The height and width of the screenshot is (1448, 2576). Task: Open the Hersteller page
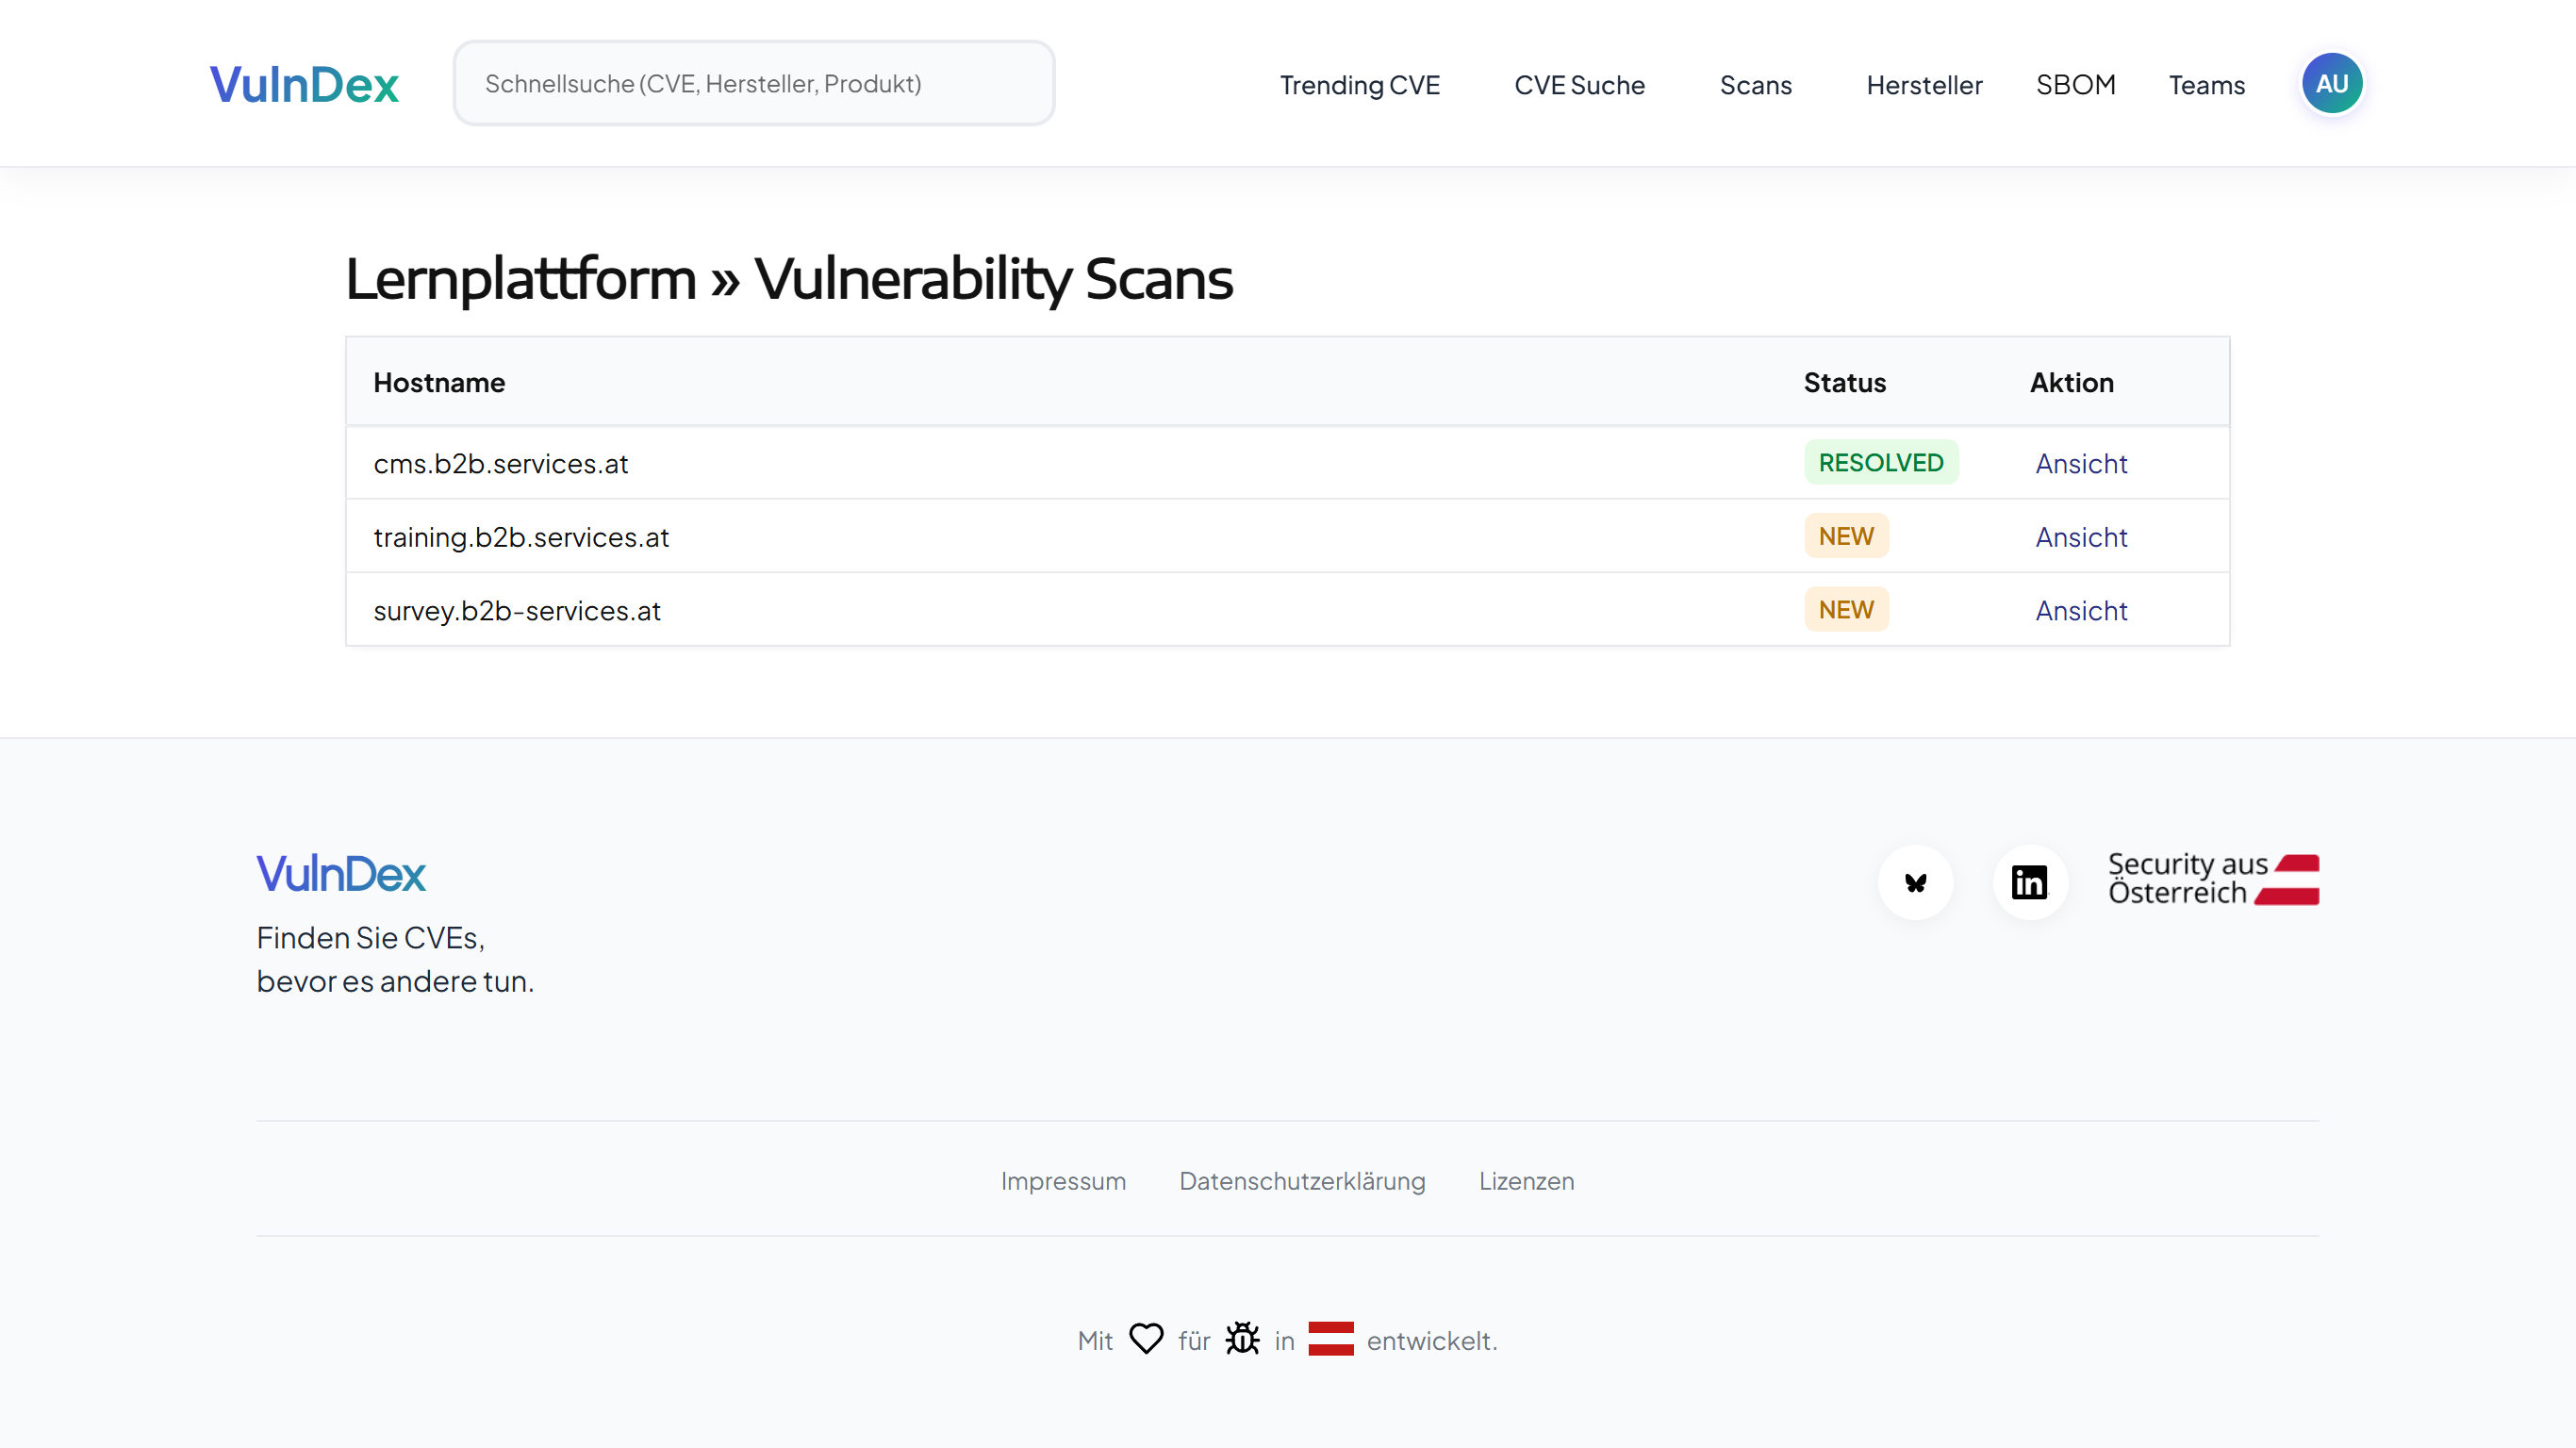tap(1924, 85)
